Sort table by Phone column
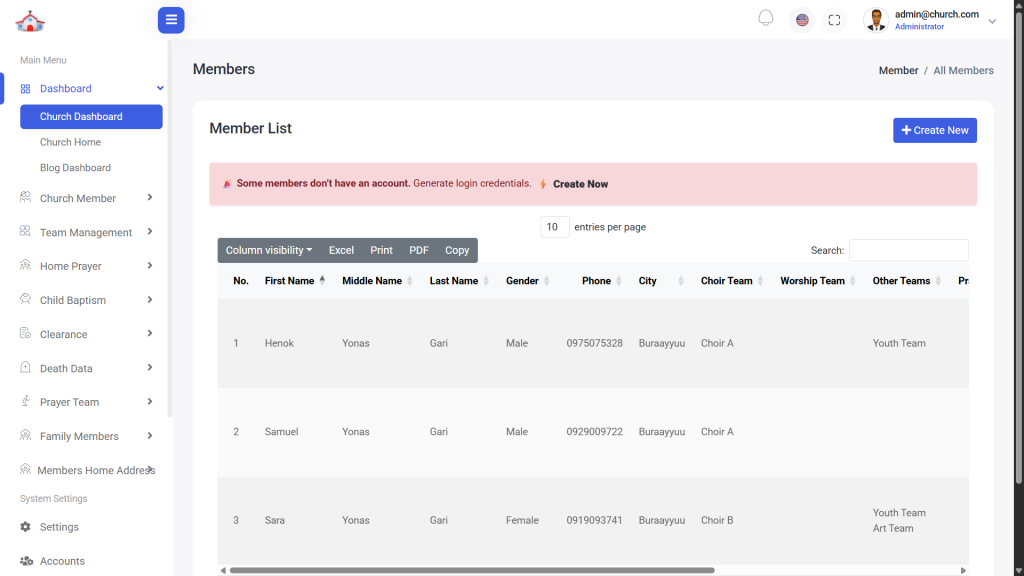The height and width of the screenshot is (576, 1024). pyautogui.click(x=596, y=281)
